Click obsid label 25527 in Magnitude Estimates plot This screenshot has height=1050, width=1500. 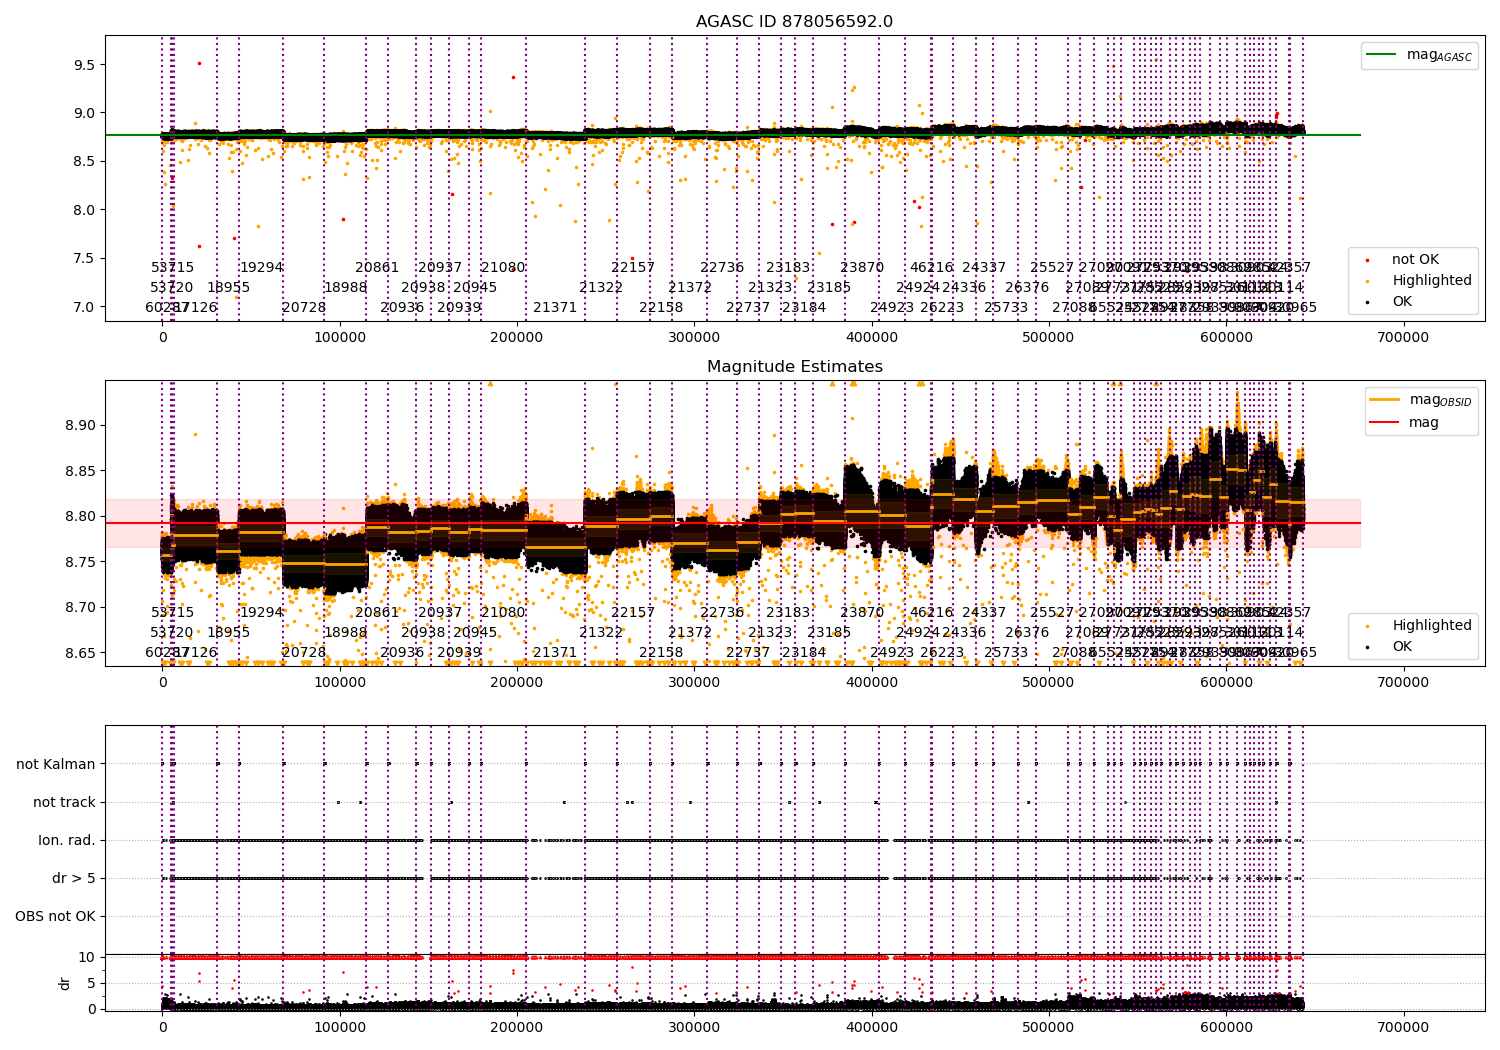coord(1052,613)
